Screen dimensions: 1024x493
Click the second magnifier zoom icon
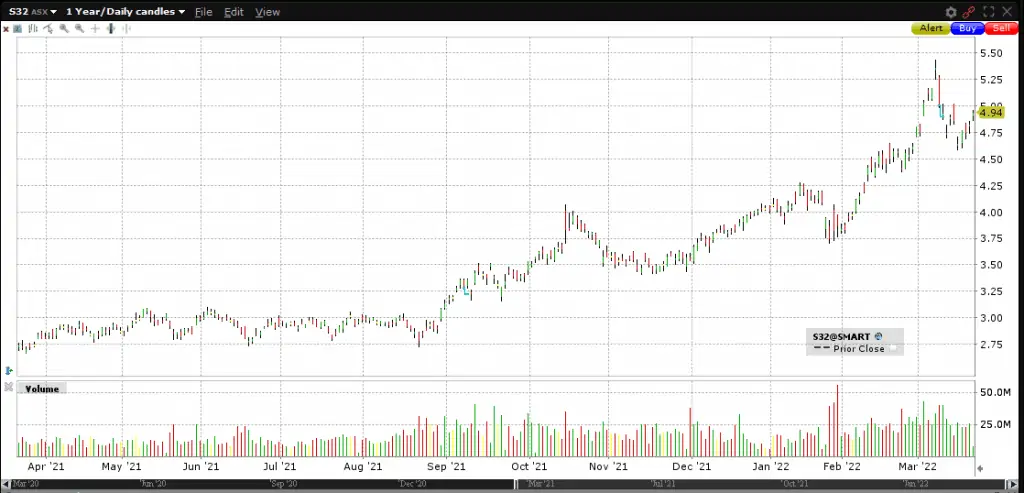[x=79, y=29]
